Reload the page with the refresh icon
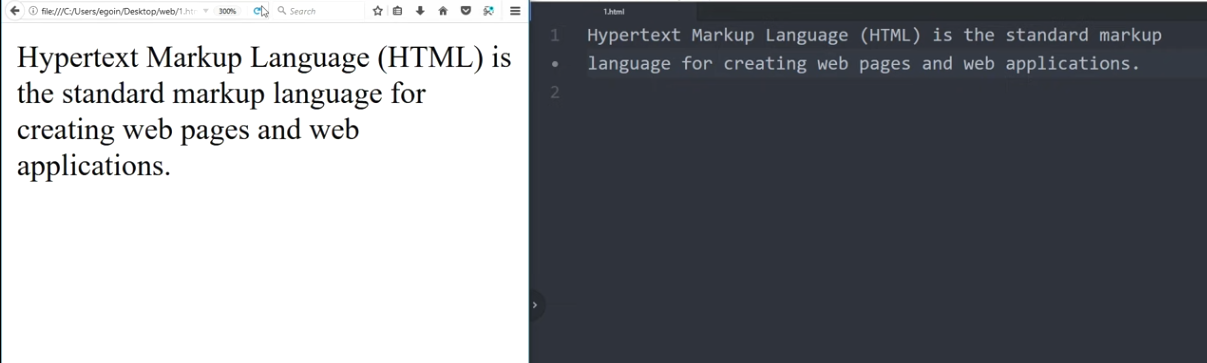 pyautogui.click(x=258, y=11)
